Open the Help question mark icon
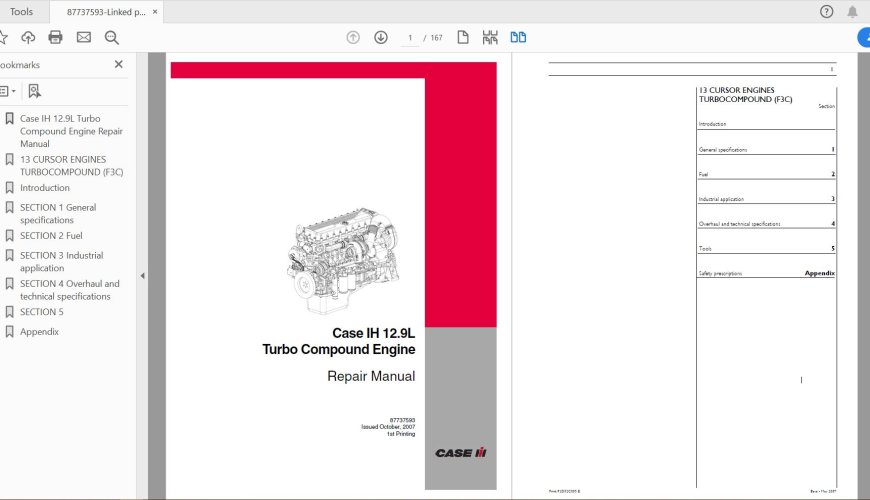Viewport: 870px width, 500px height. 826,12
